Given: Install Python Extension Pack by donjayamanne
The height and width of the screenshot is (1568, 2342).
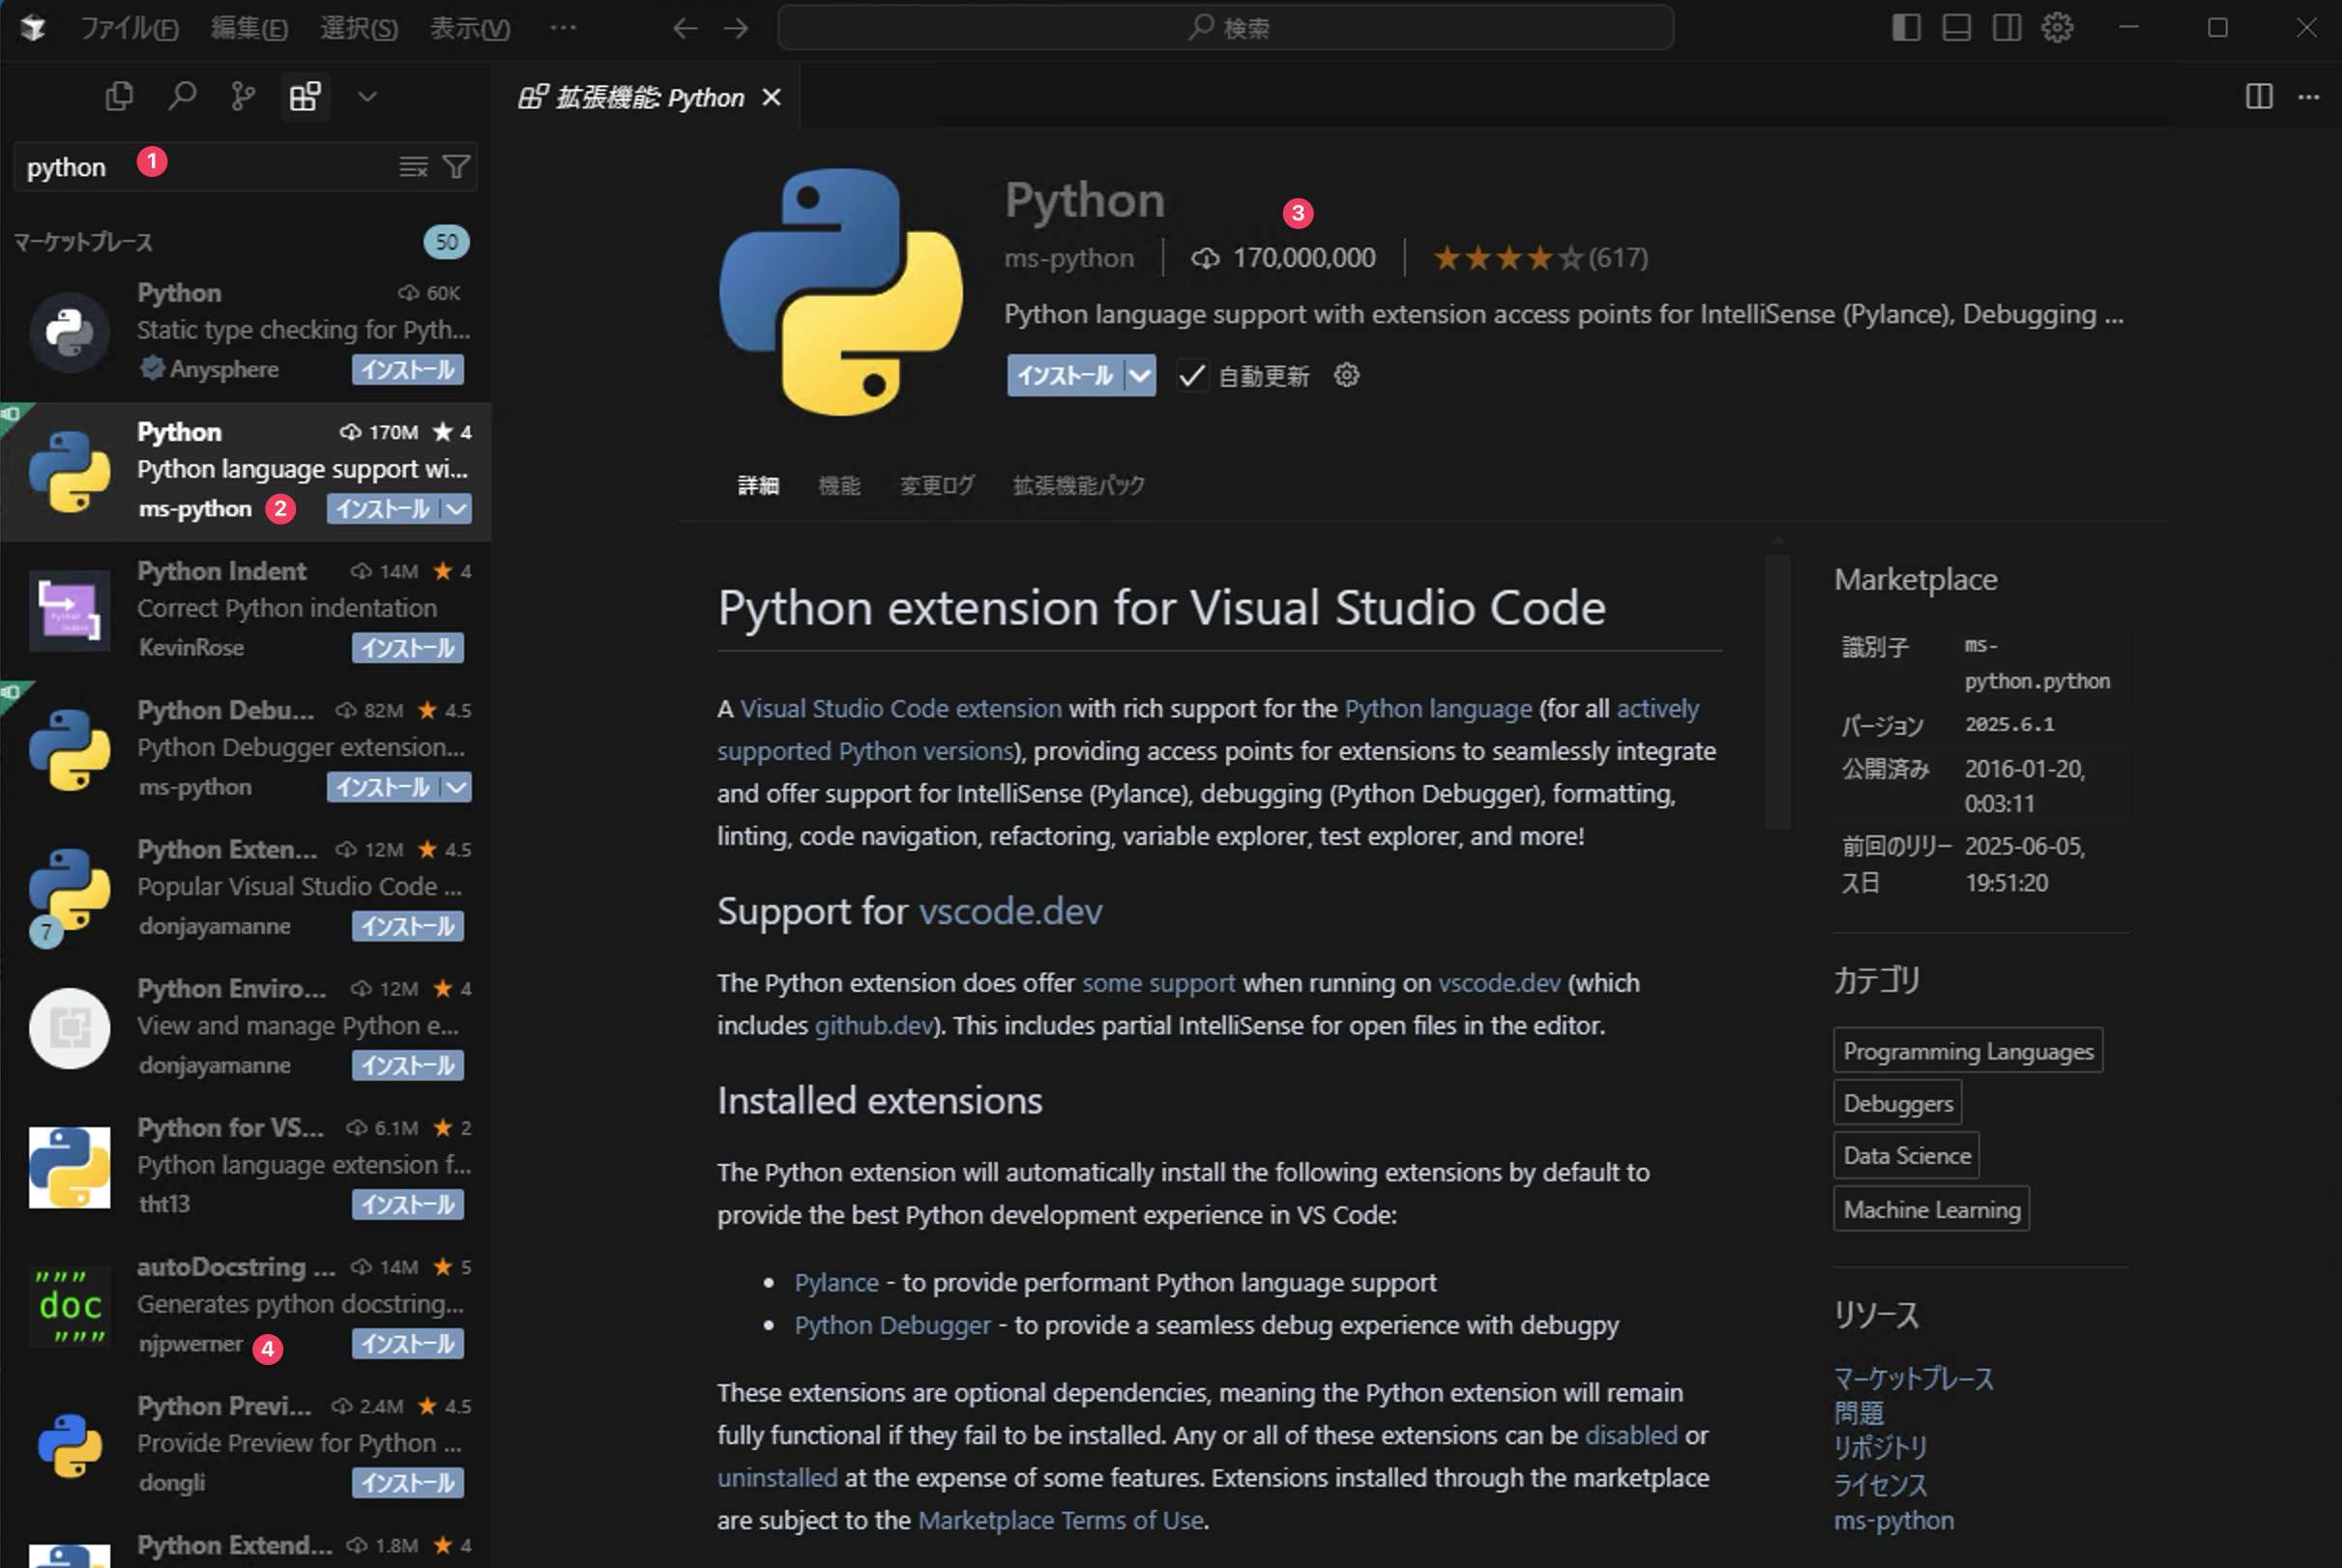Looking at the screenshot, I should point(408,926).
